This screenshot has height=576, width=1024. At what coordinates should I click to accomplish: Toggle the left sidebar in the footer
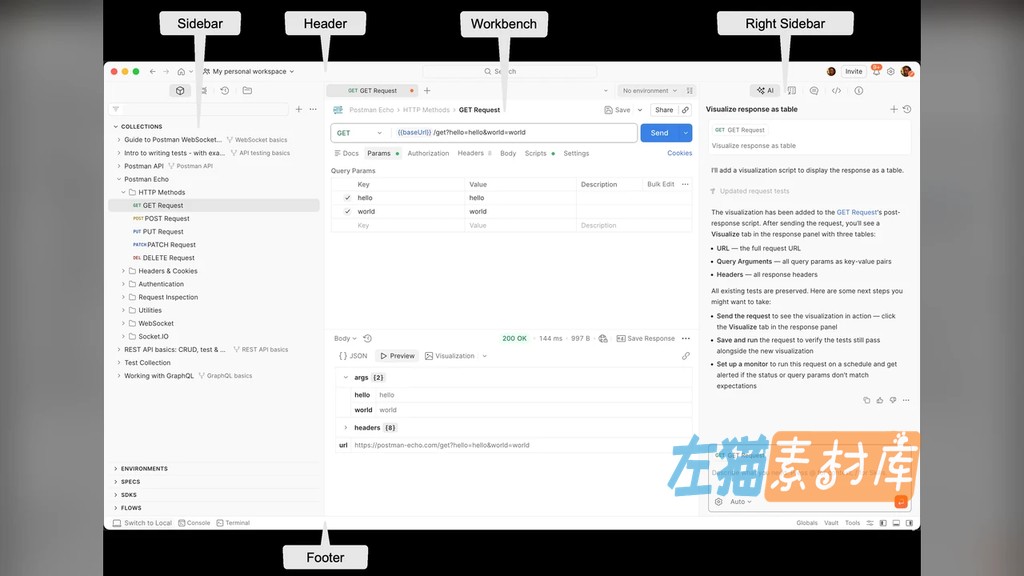[x=883, y=523]
